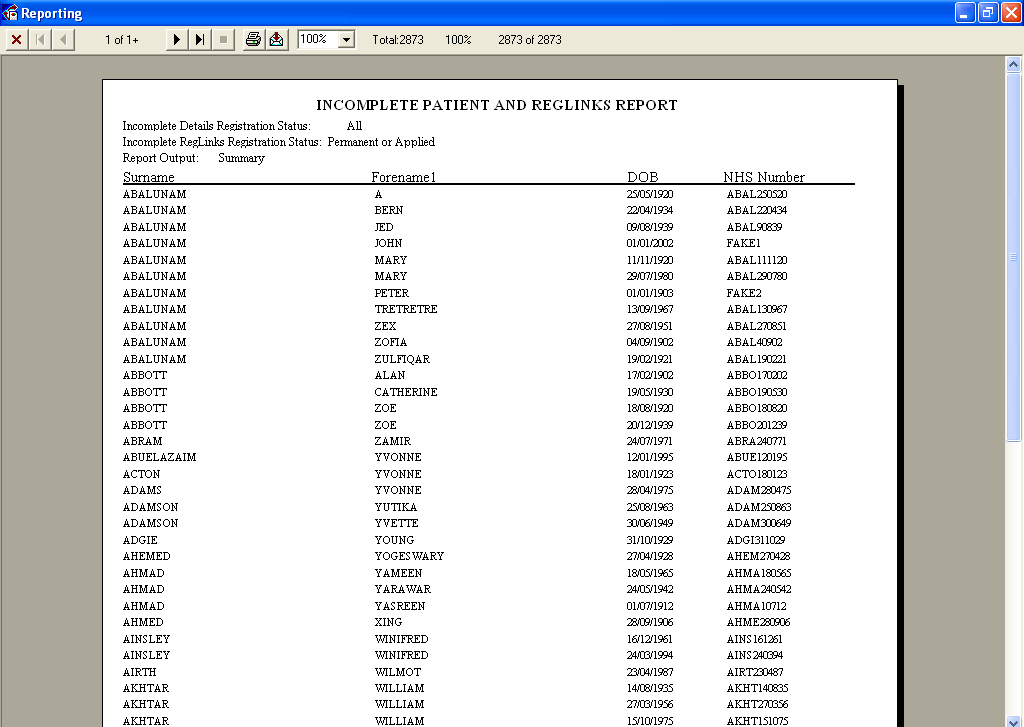Click date of birth 24/03/1994
Viewport: 1024px width, 727px height.
(650, 655)
